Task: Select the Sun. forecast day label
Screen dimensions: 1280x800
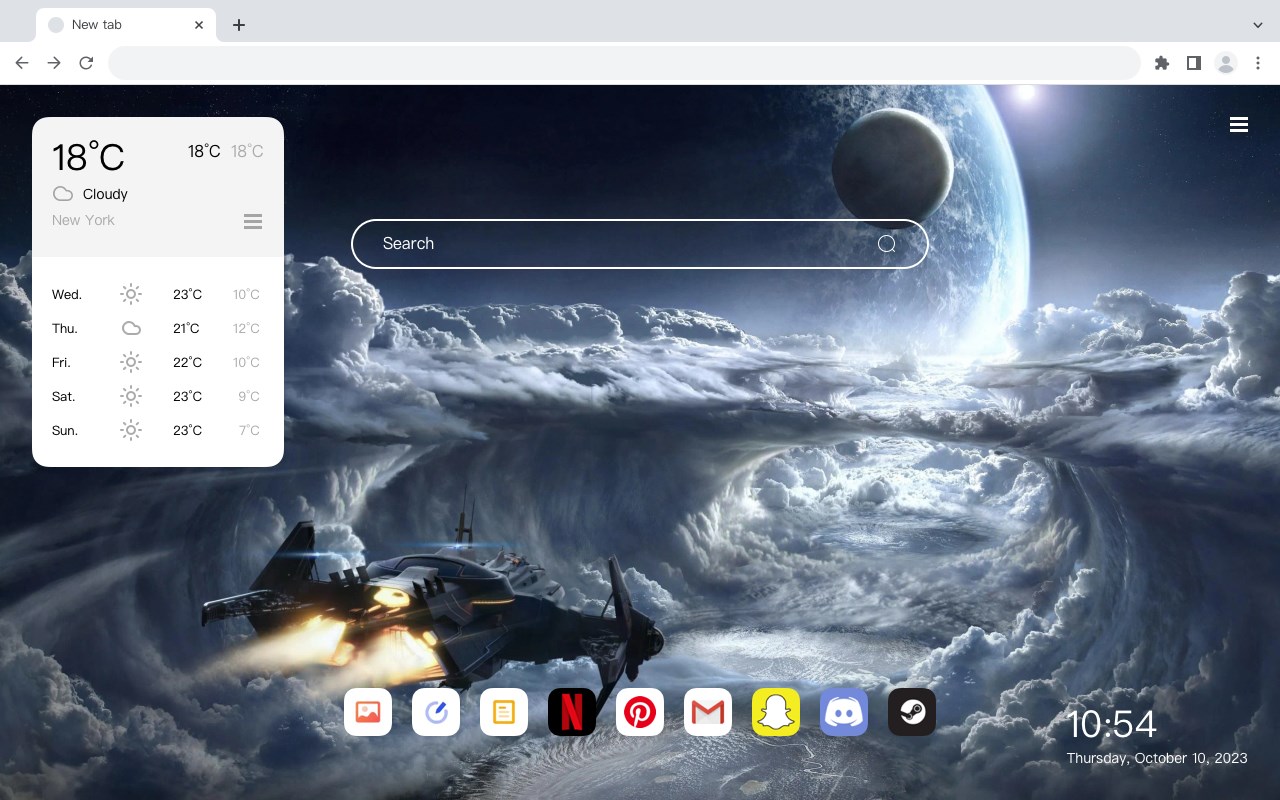Action: [x=65, y=430]
